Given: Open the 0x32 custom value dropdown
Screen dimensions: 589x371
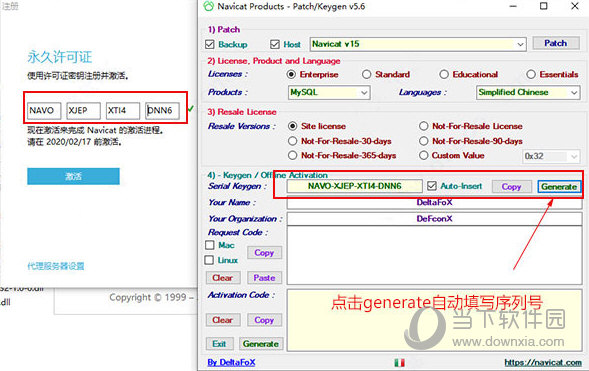Looking at the screenshot, I should [x=551, y=156].
